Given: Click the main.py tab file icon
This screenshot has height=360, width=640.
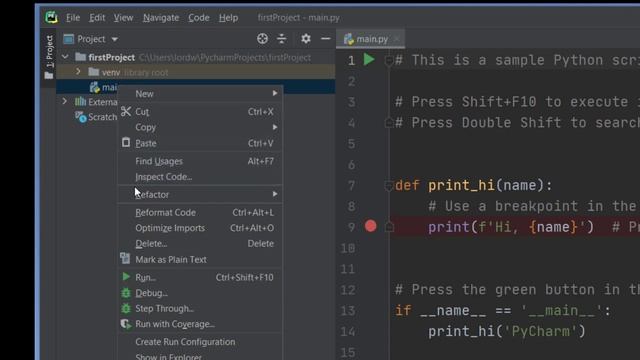Looking at the screenshot, I should pos(349,39).
